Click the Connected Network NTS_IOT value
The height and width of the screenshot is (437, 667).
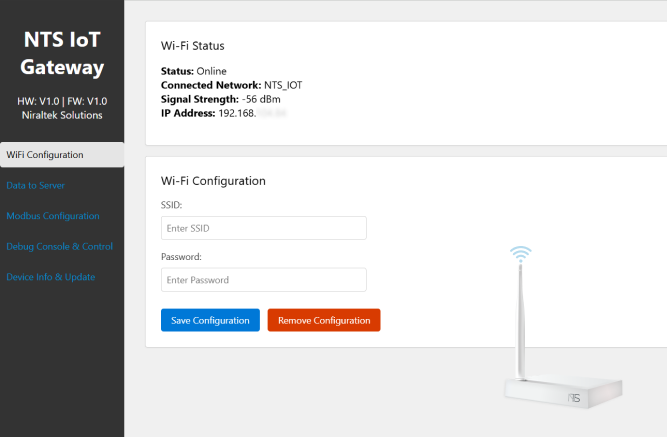coord(282,86)
